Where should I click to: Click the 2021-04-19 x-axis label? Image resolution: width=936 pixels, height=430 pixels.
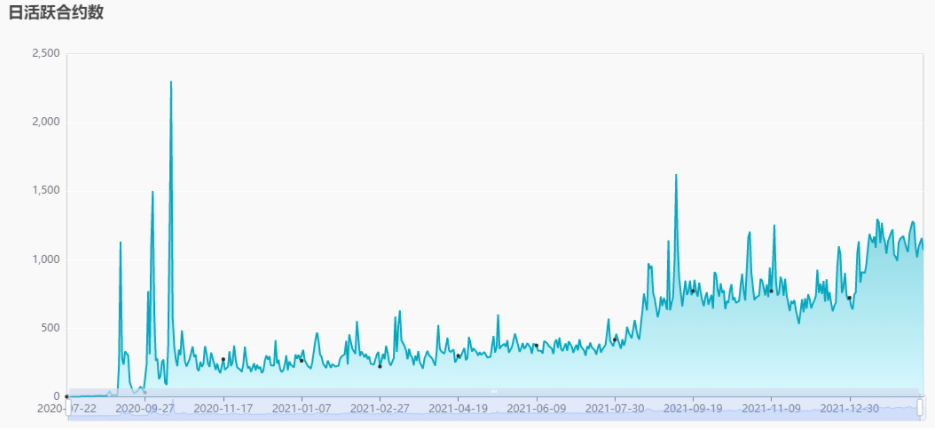click(x=458, y=408)
